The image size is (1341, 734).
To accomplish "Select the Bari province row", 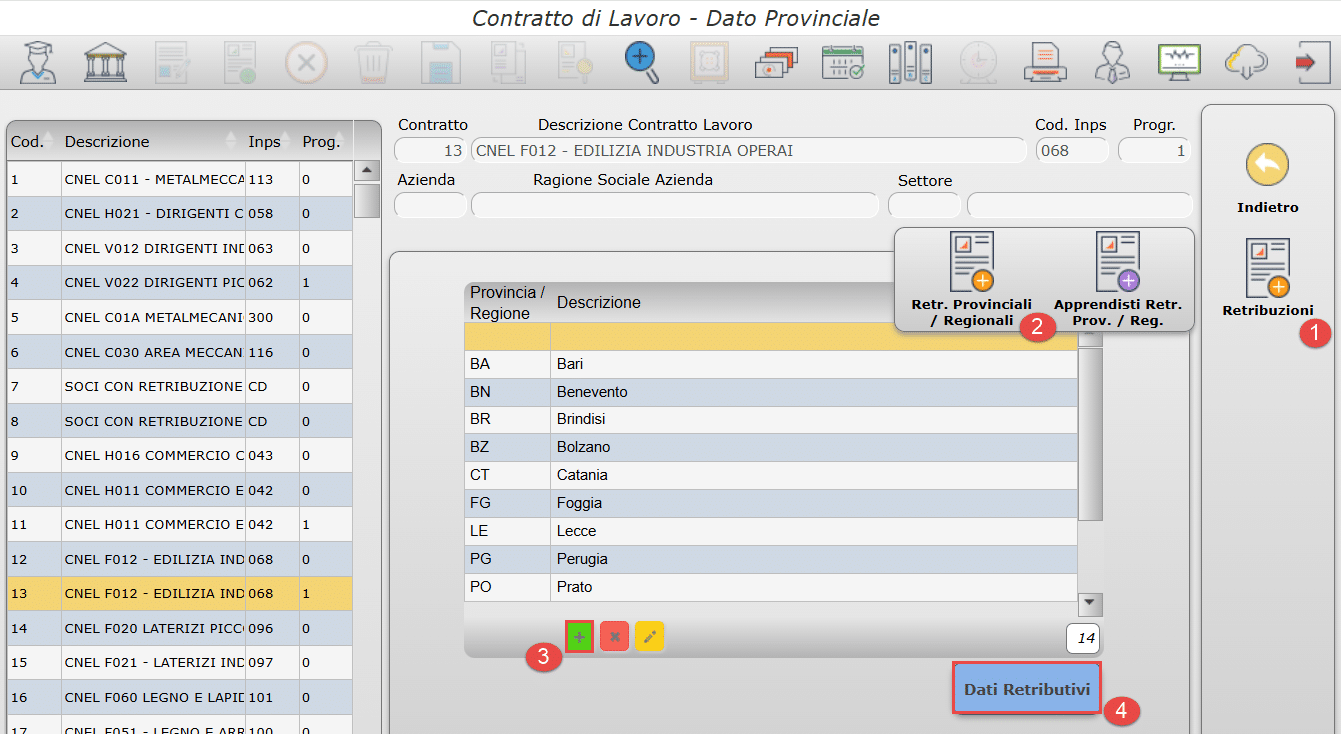I will (x=771, y=364).
